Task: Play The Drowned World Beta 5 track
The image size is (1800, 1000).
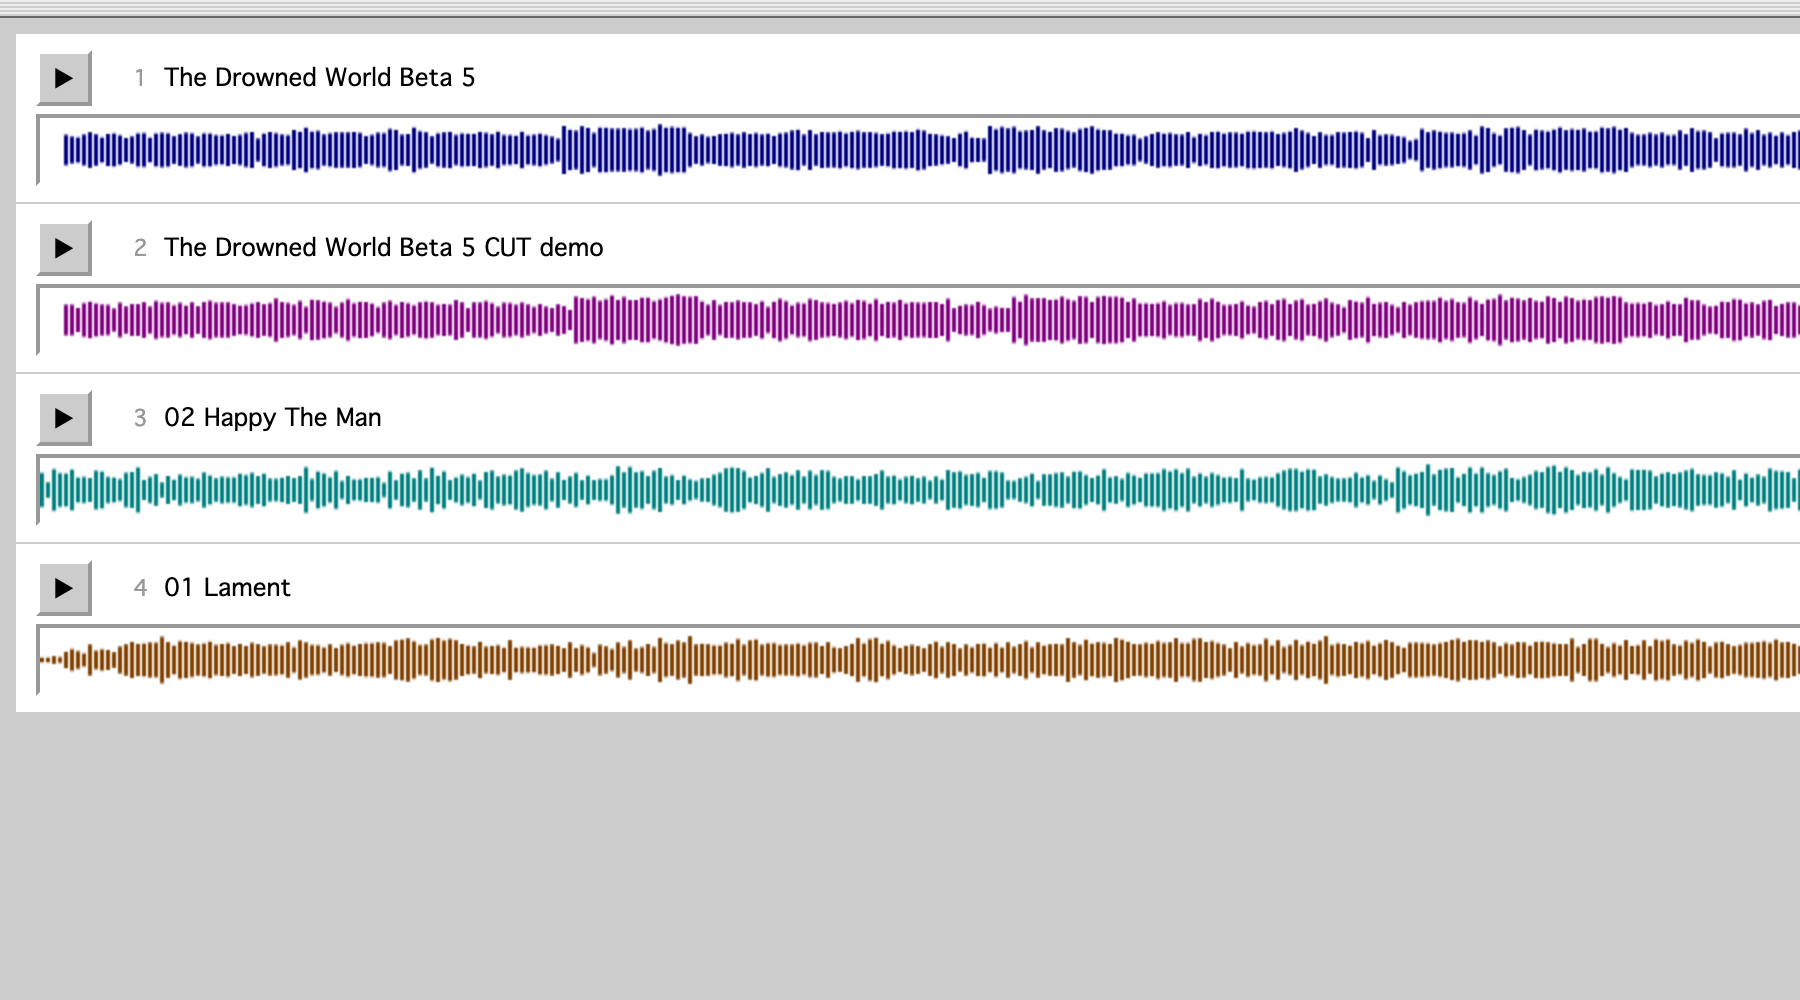Action: (x=64, y=78)
